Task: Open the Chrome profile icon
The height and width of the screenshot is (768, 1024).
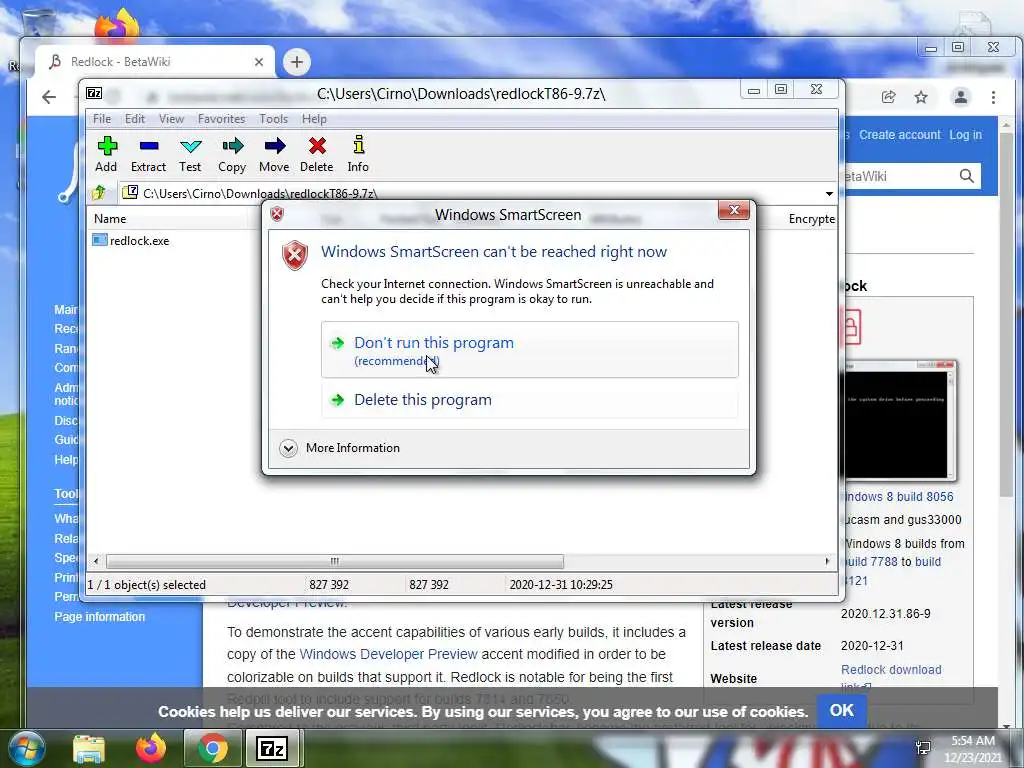Action: [961, 97]
